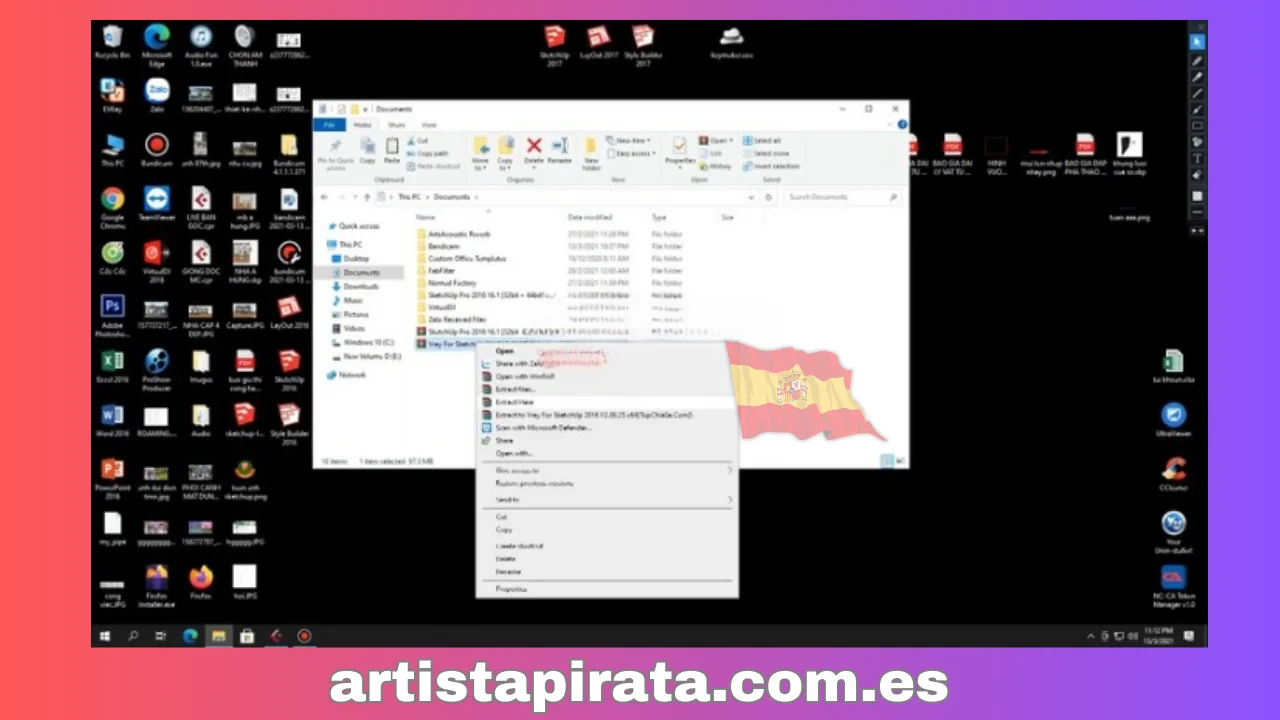Open Microsoft Edge desktop icon
The height and width of the screenshot is (720, 1280).
coord(156,46)
